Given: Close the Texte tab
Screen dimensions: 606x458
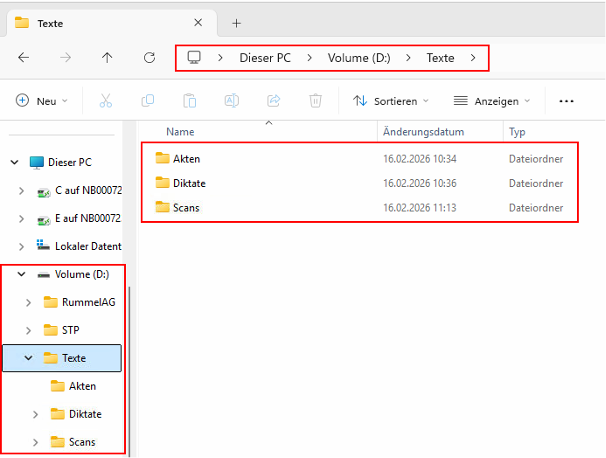Looking at the screenshot, I should 198,23.
